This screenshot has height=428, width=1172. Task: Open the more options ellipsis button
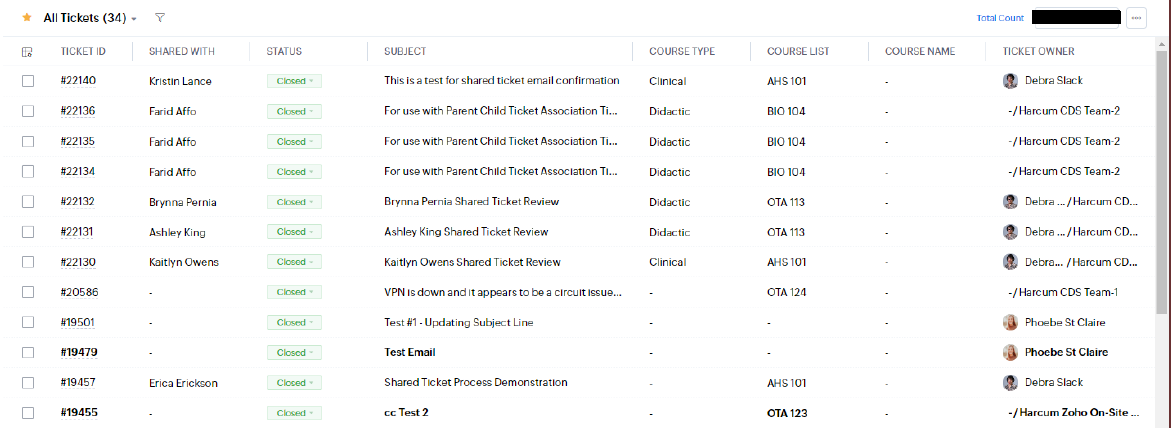tap(1135, 18)
